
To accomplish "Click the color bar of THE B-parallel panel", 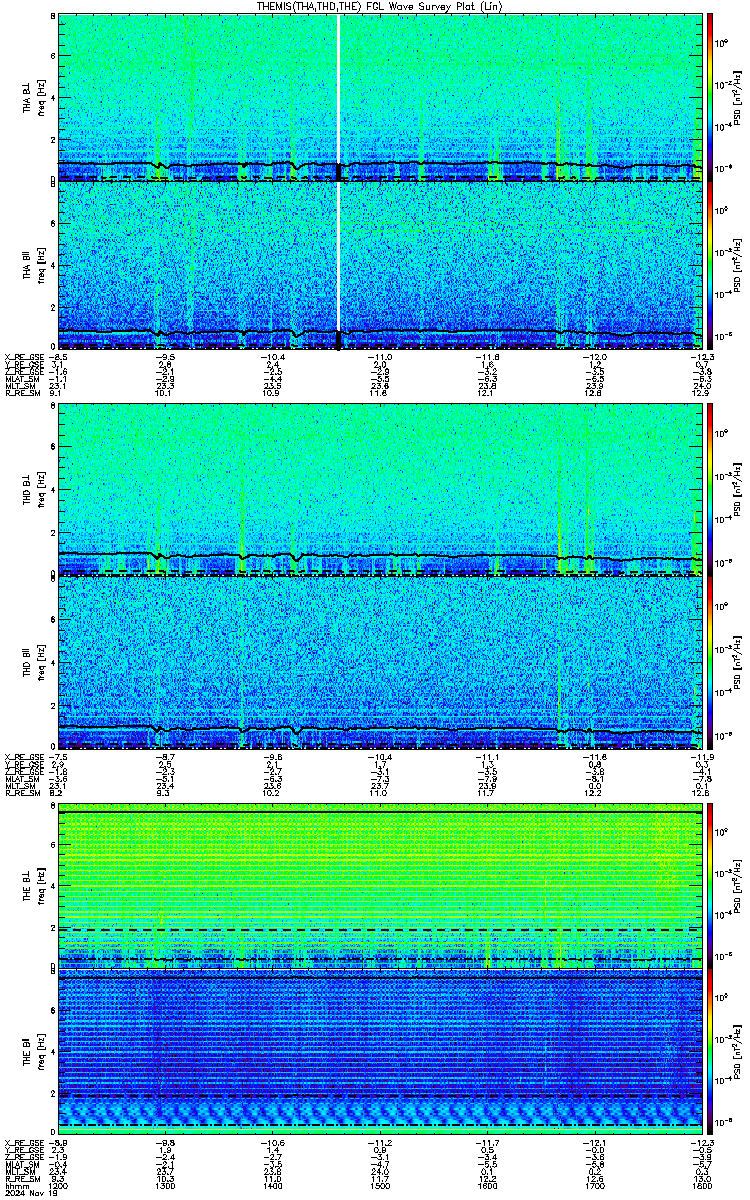I will pyautogui.click(x=711, y=1053).
